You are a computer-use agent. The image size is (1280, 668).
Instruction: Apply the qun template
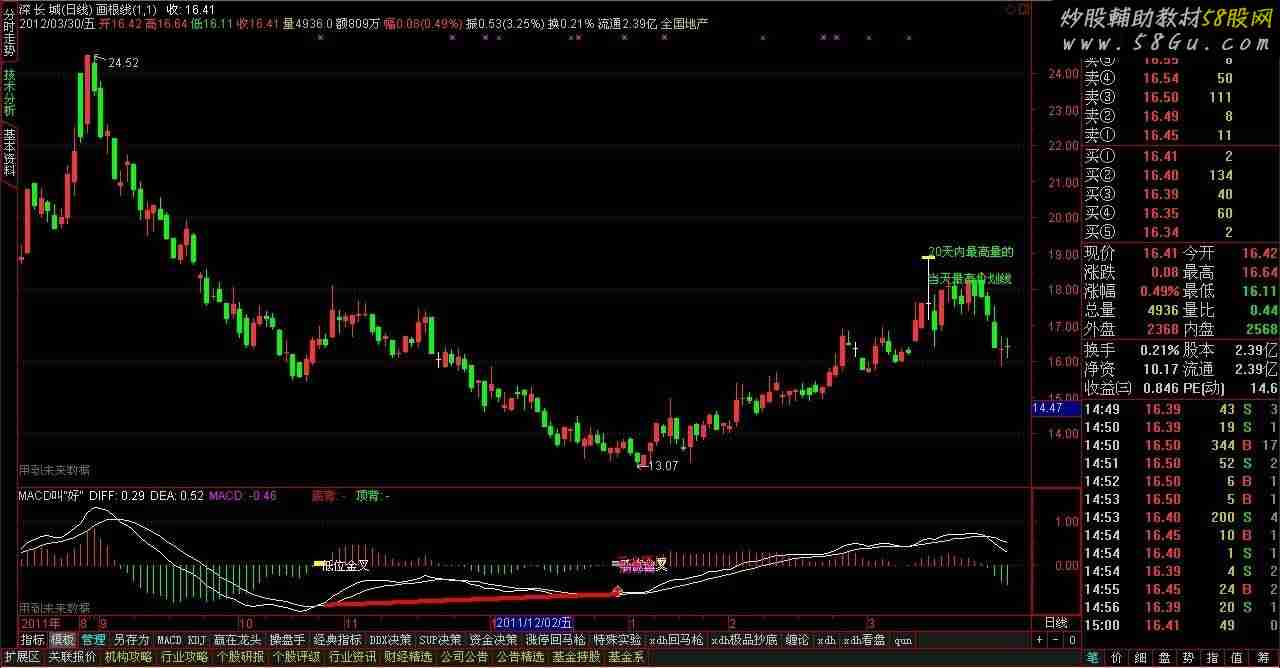click(902, 640)
